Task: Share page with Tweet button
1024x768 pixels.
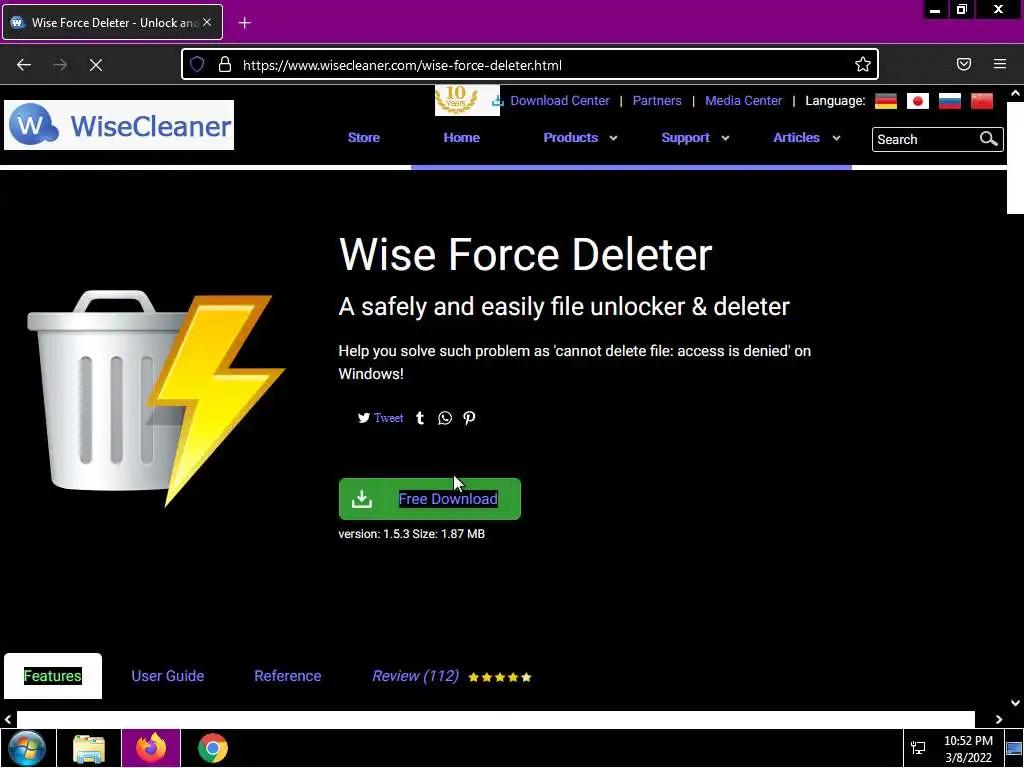Action: (380, 418)
